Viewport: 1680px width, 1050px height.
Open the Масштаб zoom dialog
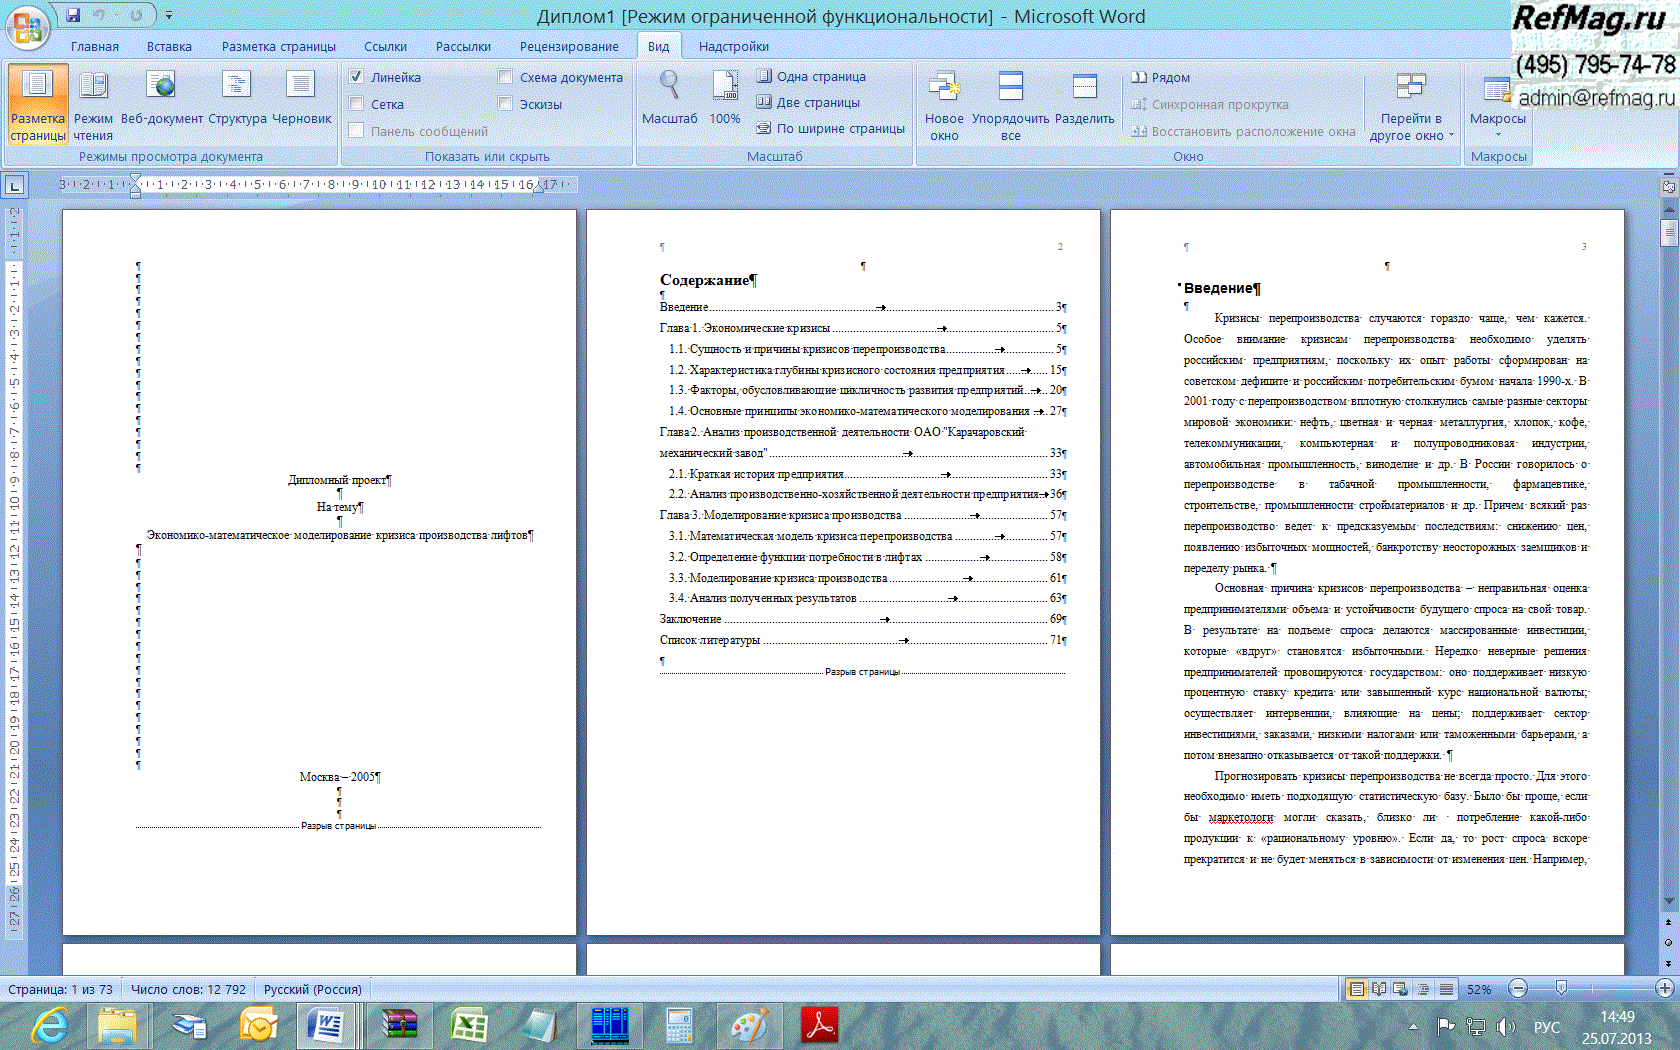coord(669,98)
